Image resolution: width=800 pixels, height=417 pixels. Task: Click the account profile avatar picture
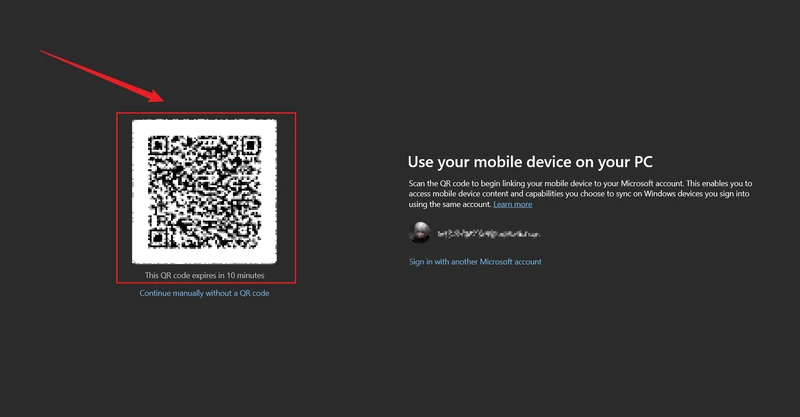420,233
